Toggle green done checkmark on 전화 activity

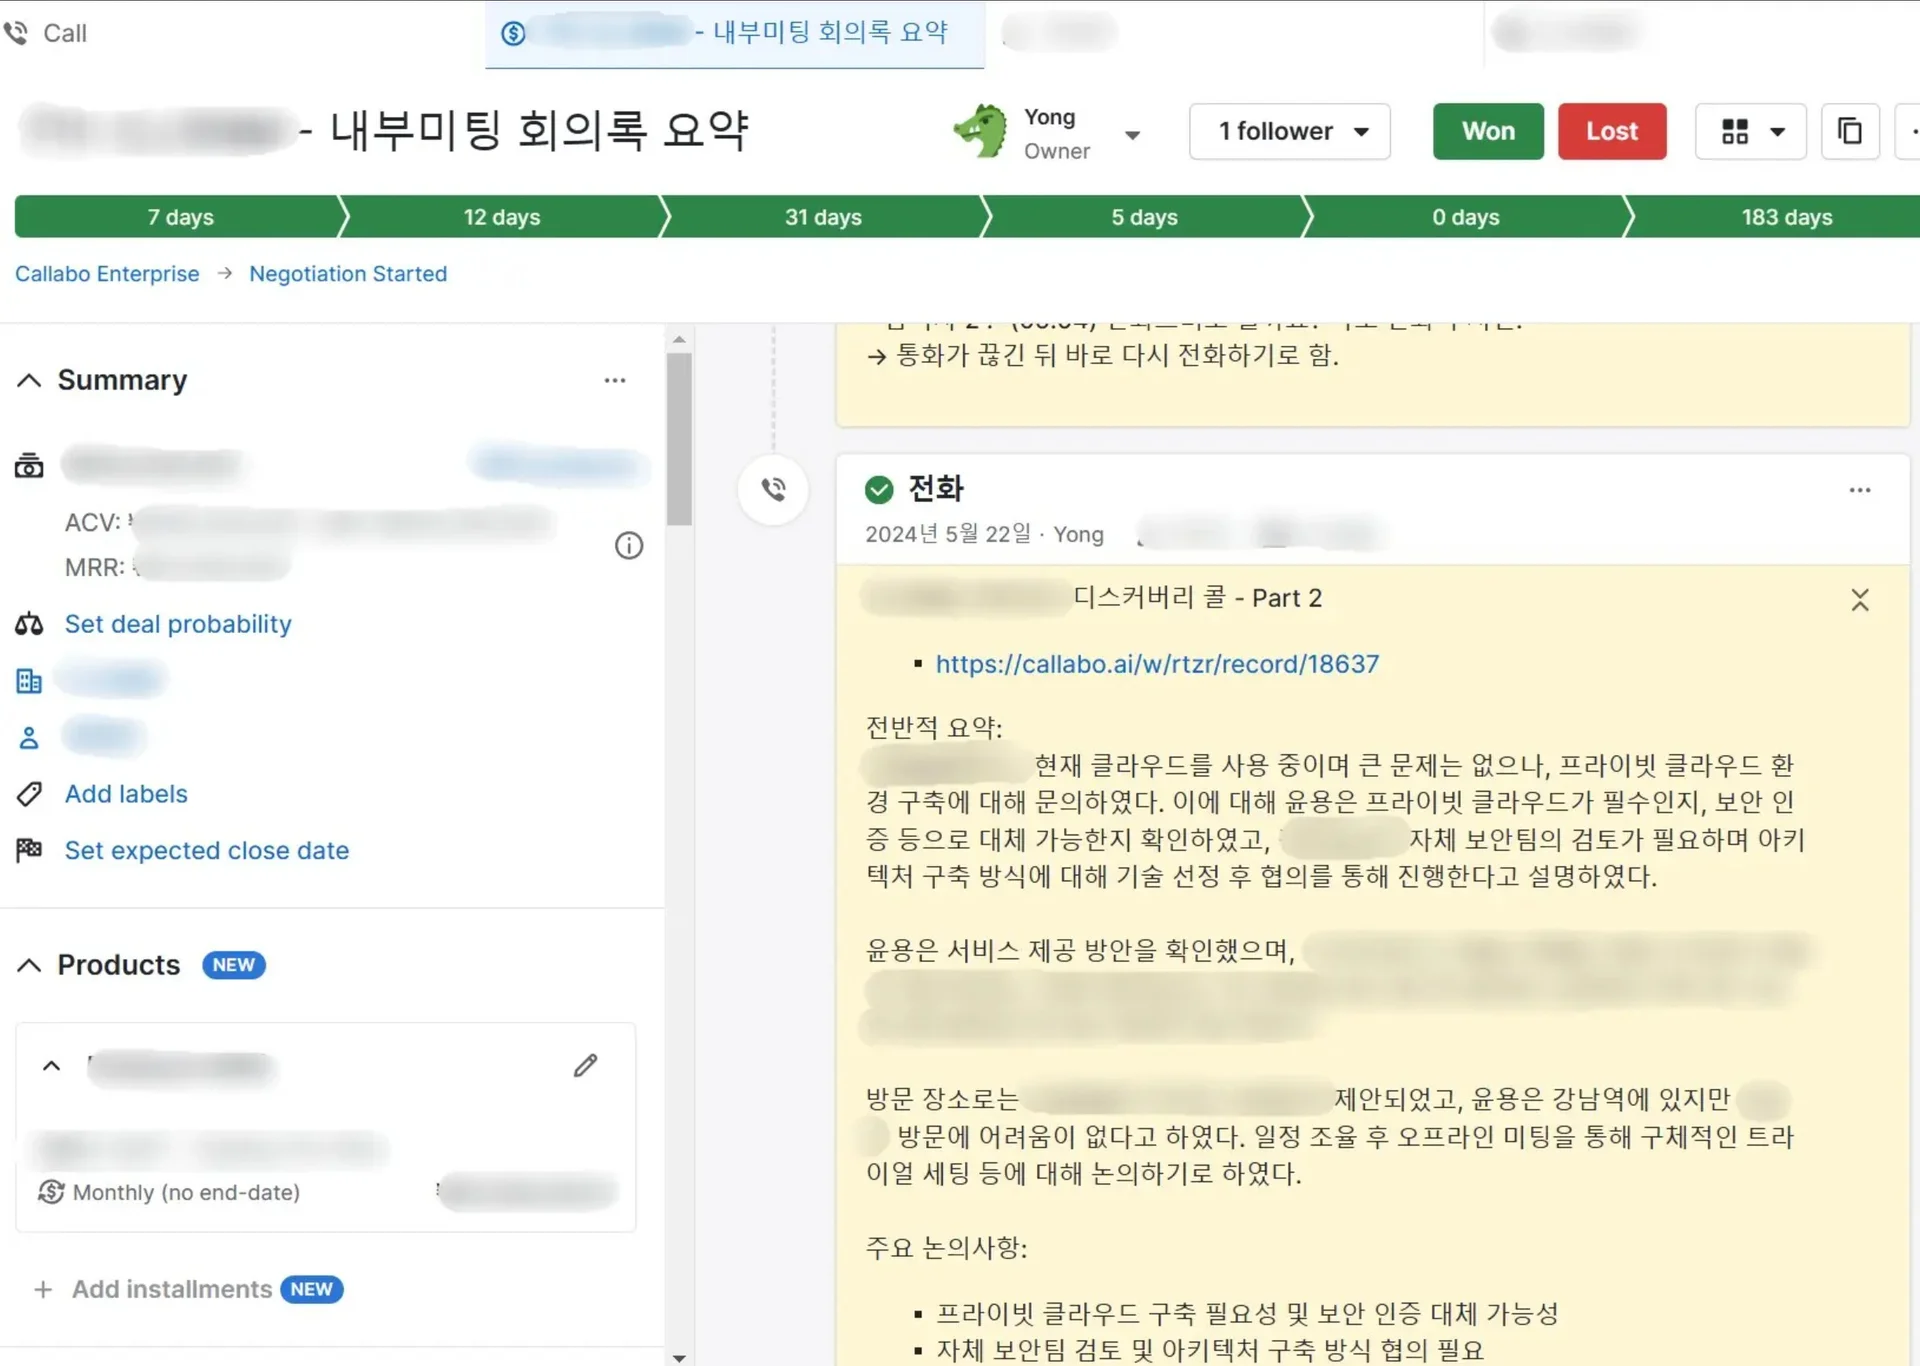[x=879, y=489]
